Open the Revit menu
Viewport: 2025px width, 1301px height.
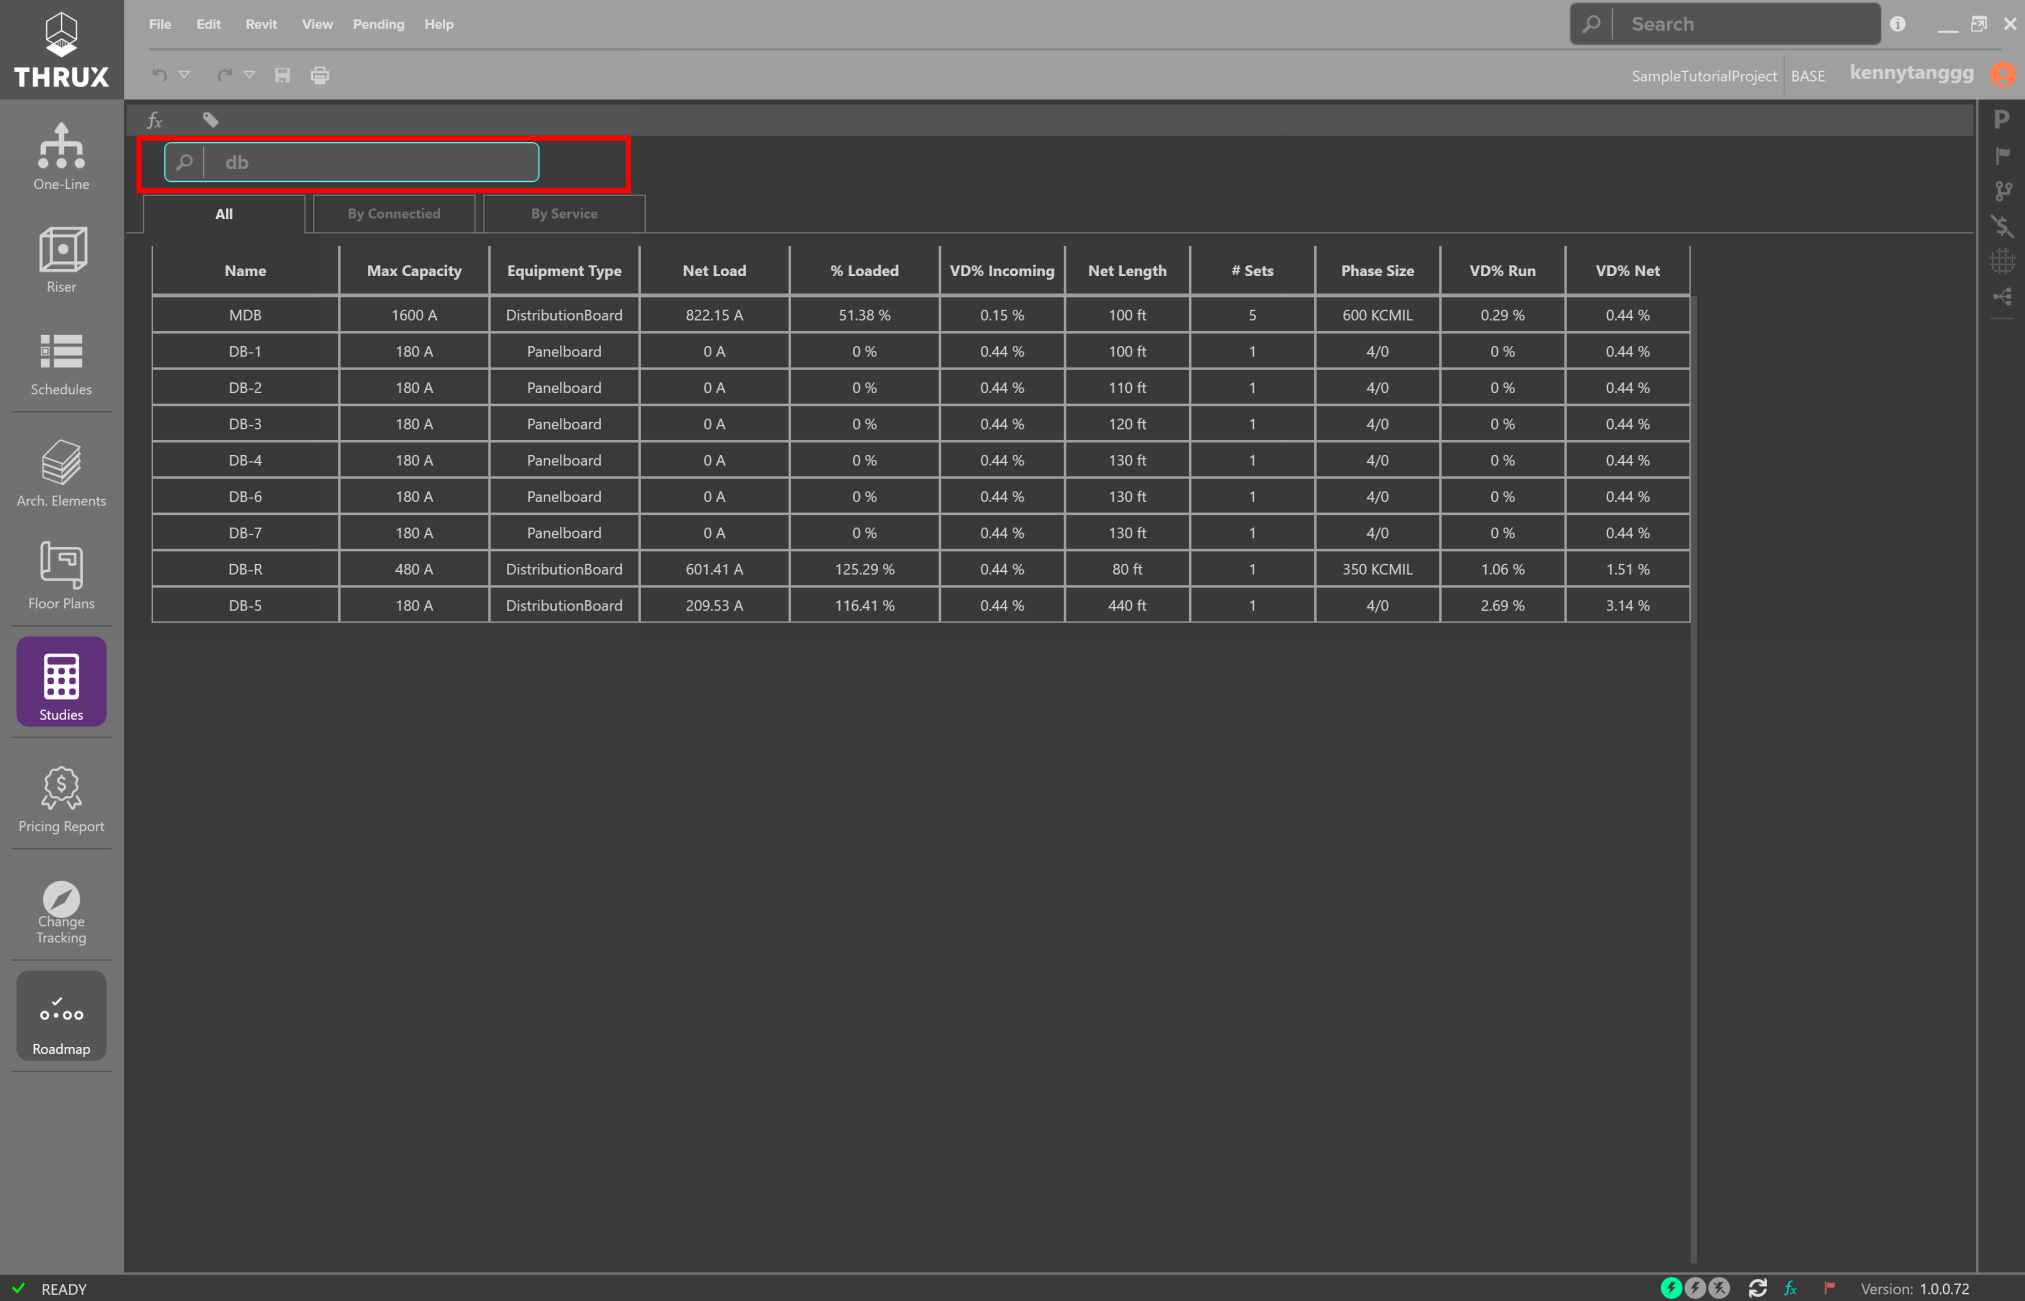click(x=261, y=24)
